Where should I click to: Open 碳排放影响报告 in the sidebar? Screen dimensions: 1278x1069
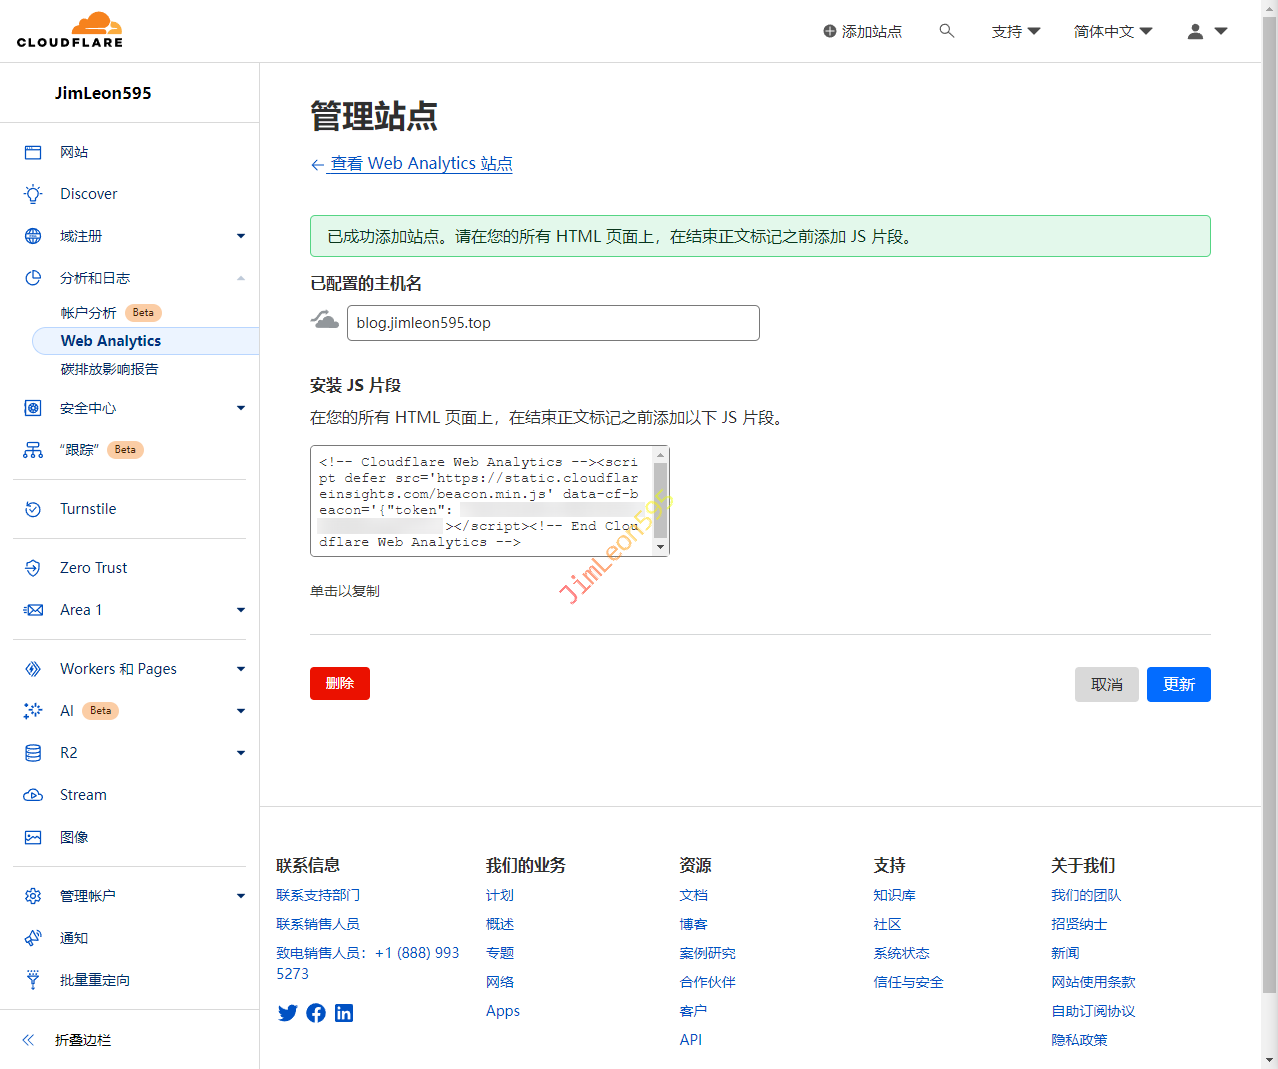(109, 369)
